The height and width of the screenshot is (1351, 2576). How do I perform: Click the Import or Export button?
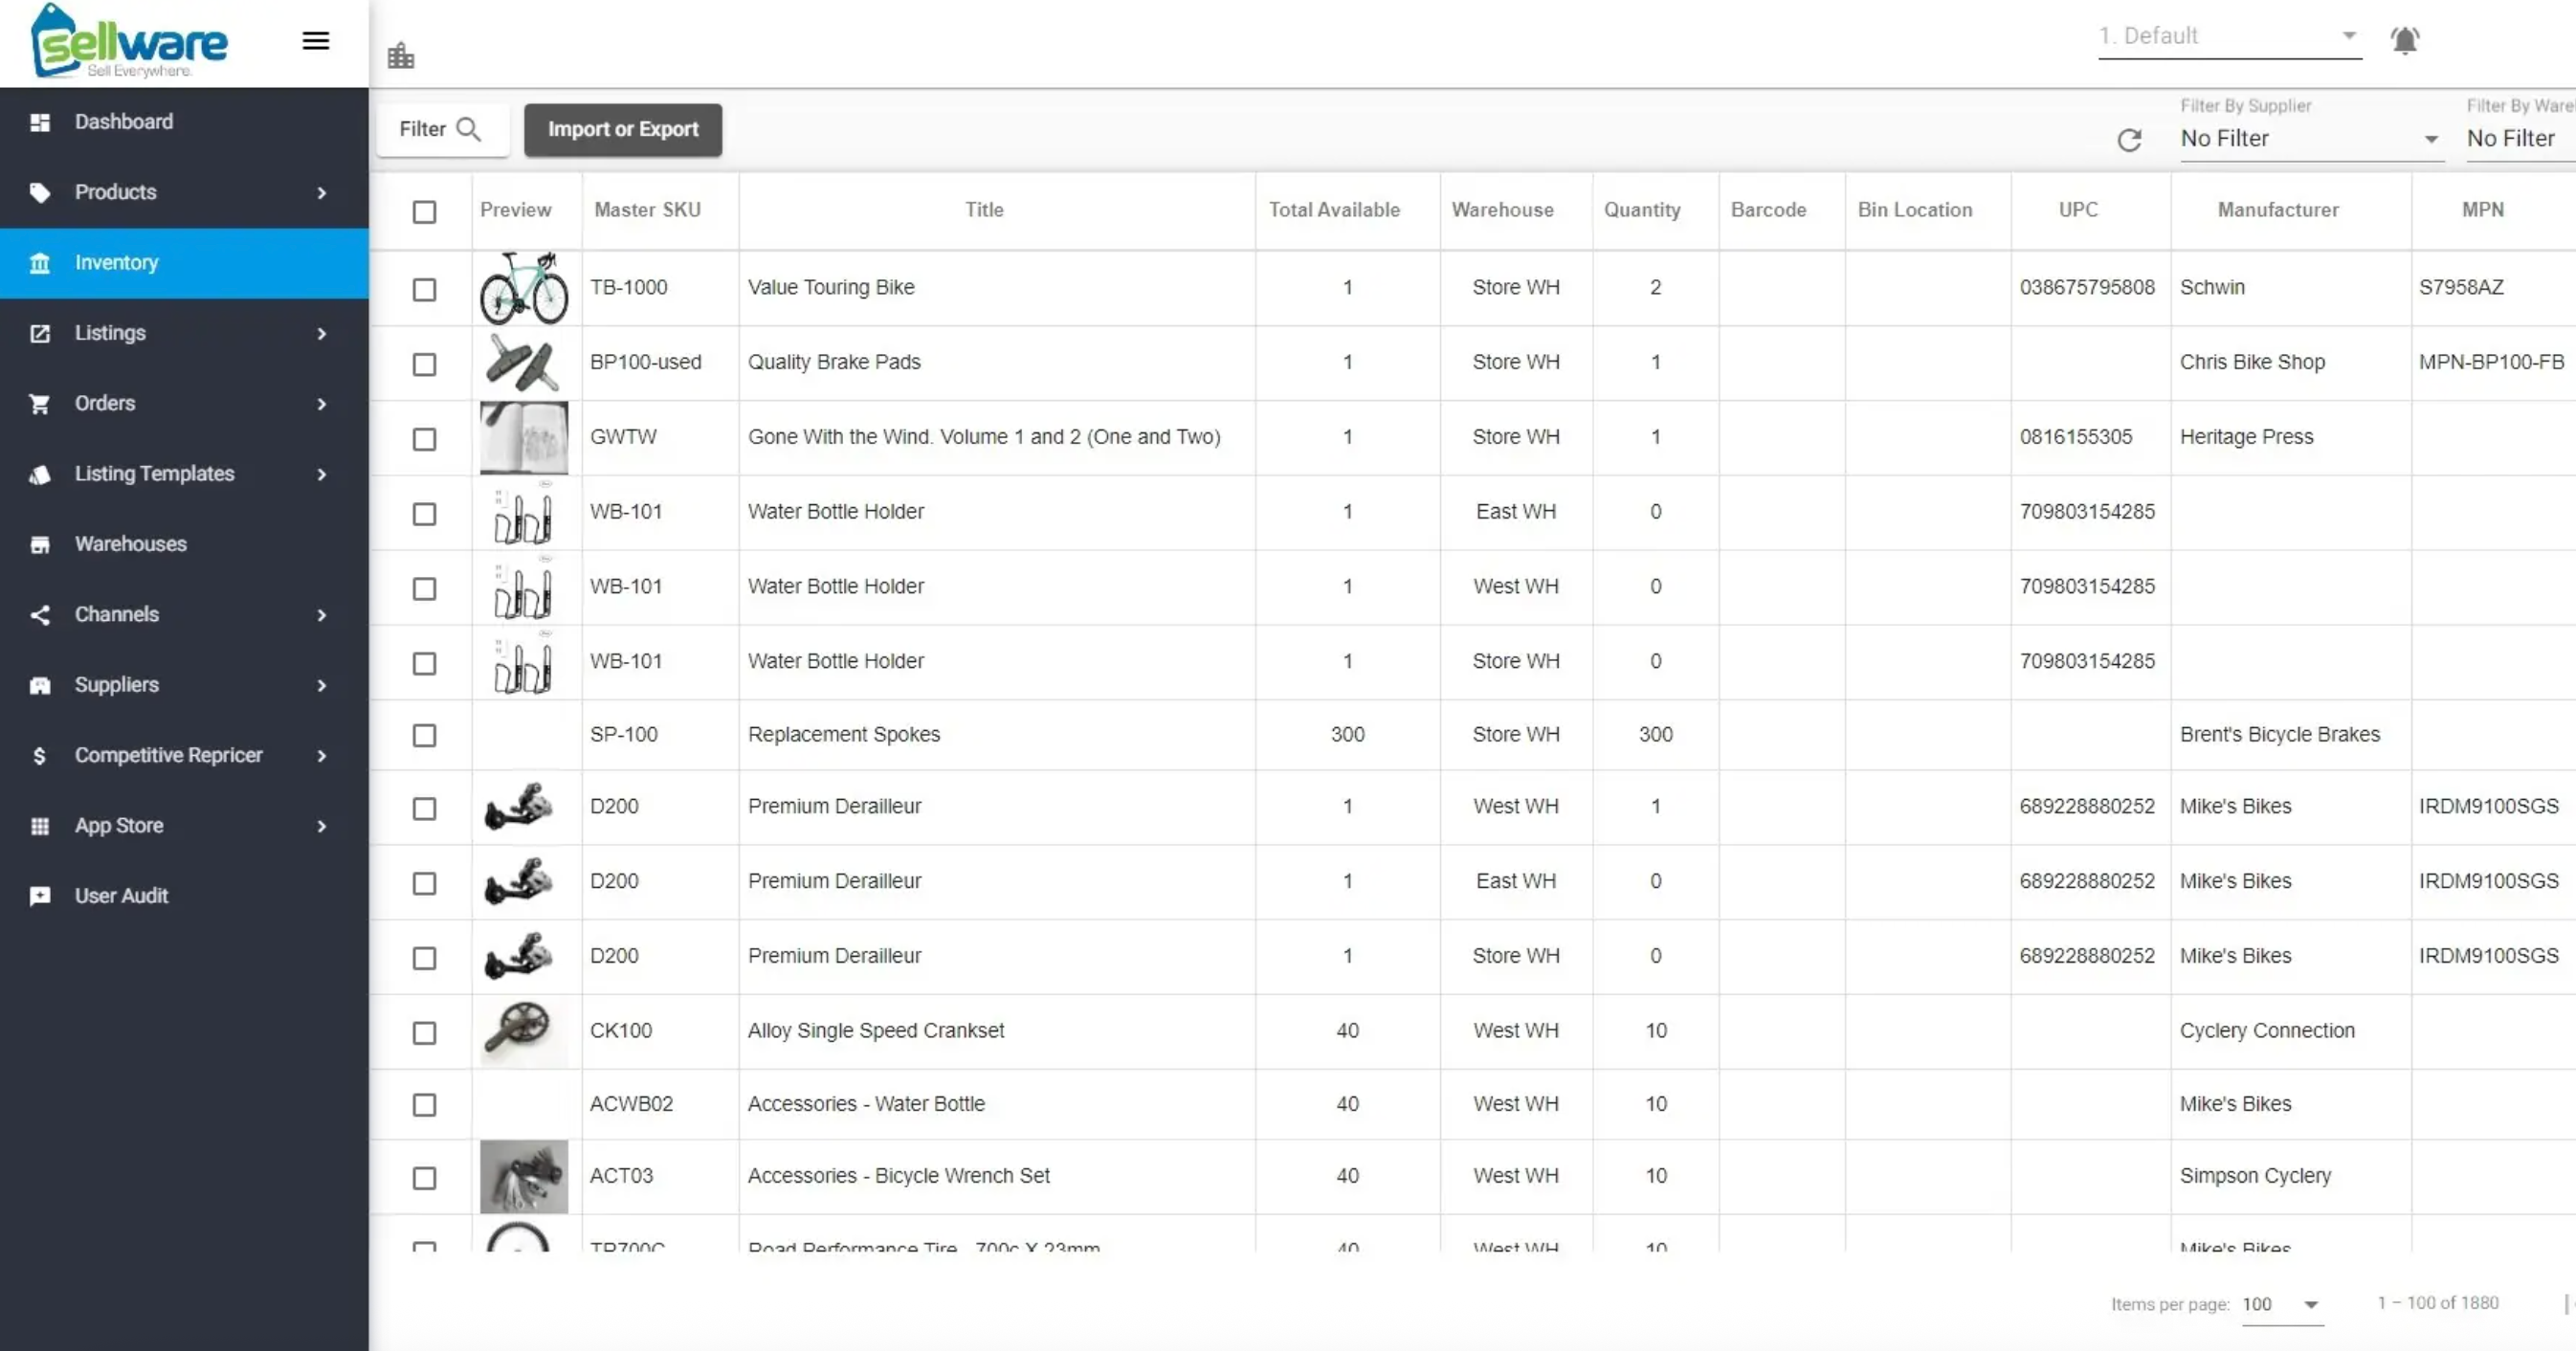(623, 130)
